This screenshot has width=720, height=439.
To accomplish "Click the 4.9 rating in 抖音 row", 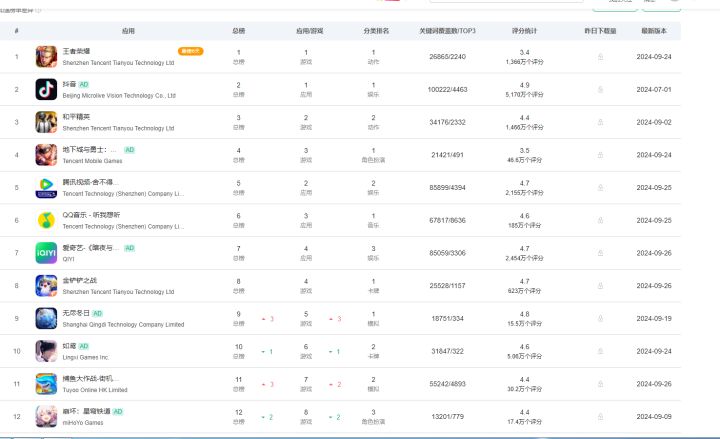I will click(524, 85).
